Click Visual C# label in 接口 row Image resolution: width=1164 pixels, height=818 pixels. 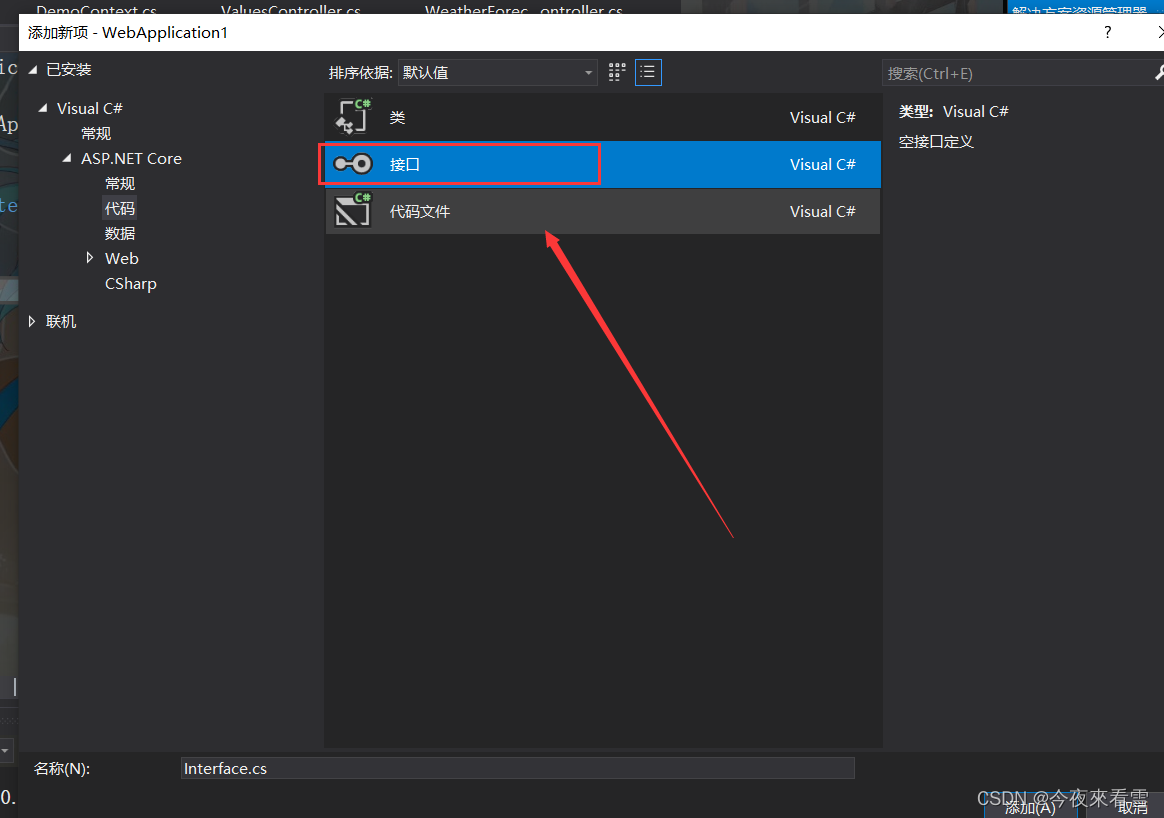[823, 164]
